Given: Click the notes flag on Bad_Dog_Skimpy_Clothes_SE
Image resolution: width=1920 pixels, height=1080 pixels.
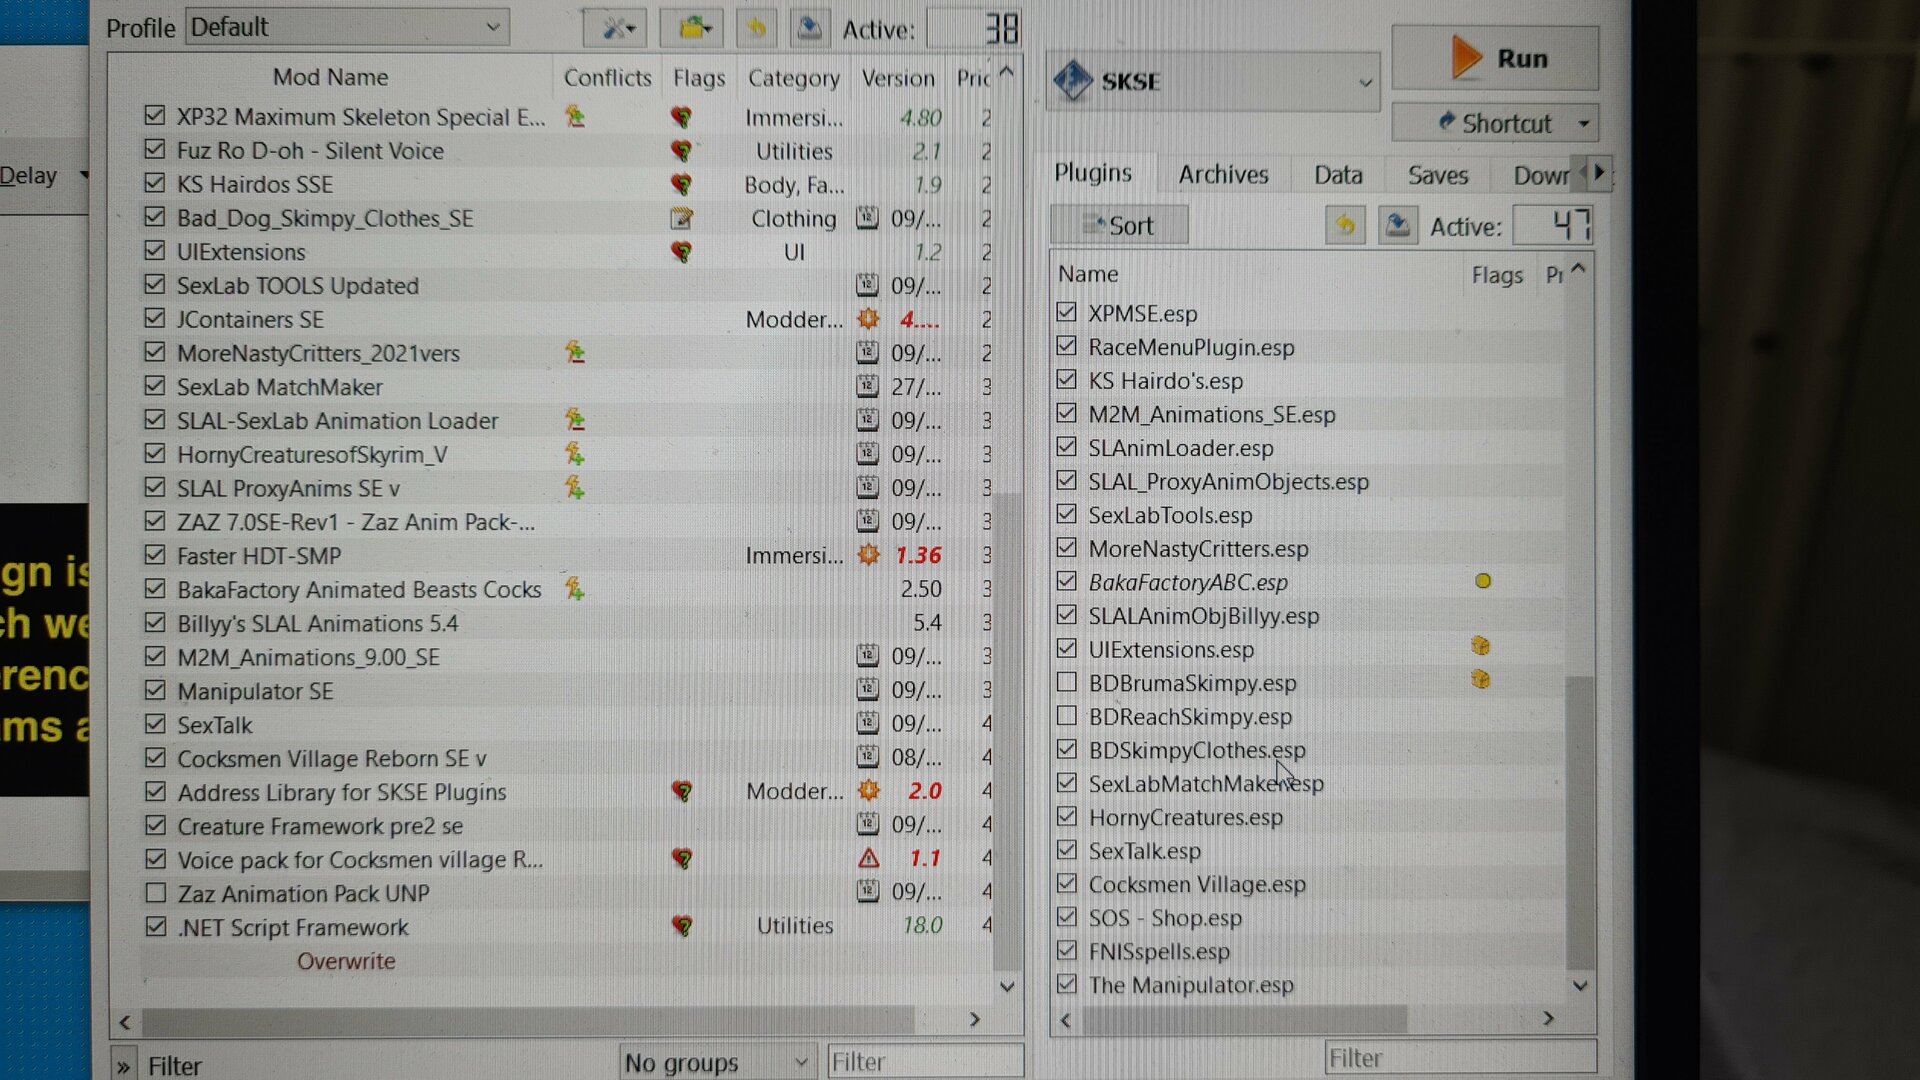Looking at the screenshot, I should click(x=681, y=218).
